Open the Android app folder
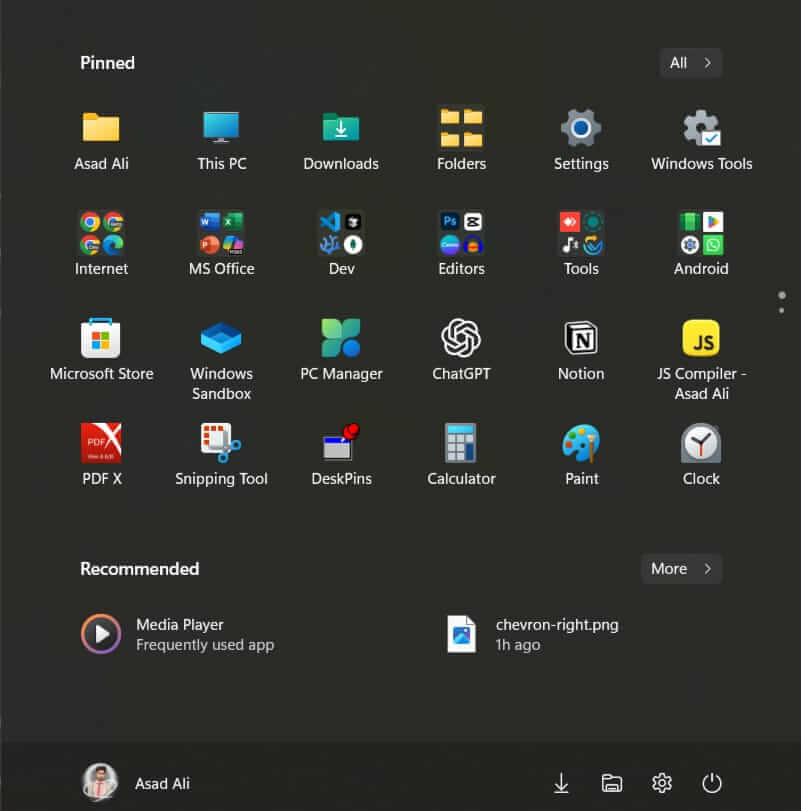This screenshot has height=811, width=801. (701, 244)
